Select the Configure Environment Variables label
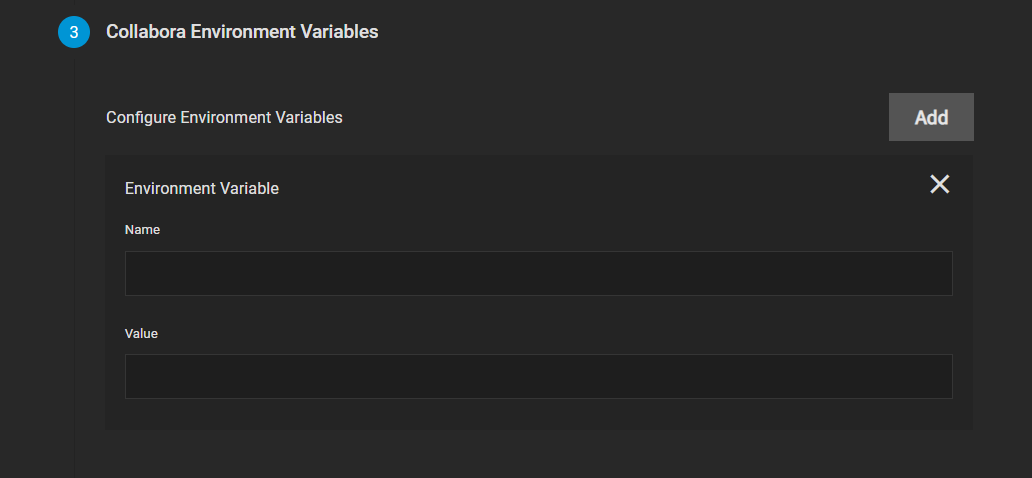Screen dimensions: 1032x478 [224, 117]
